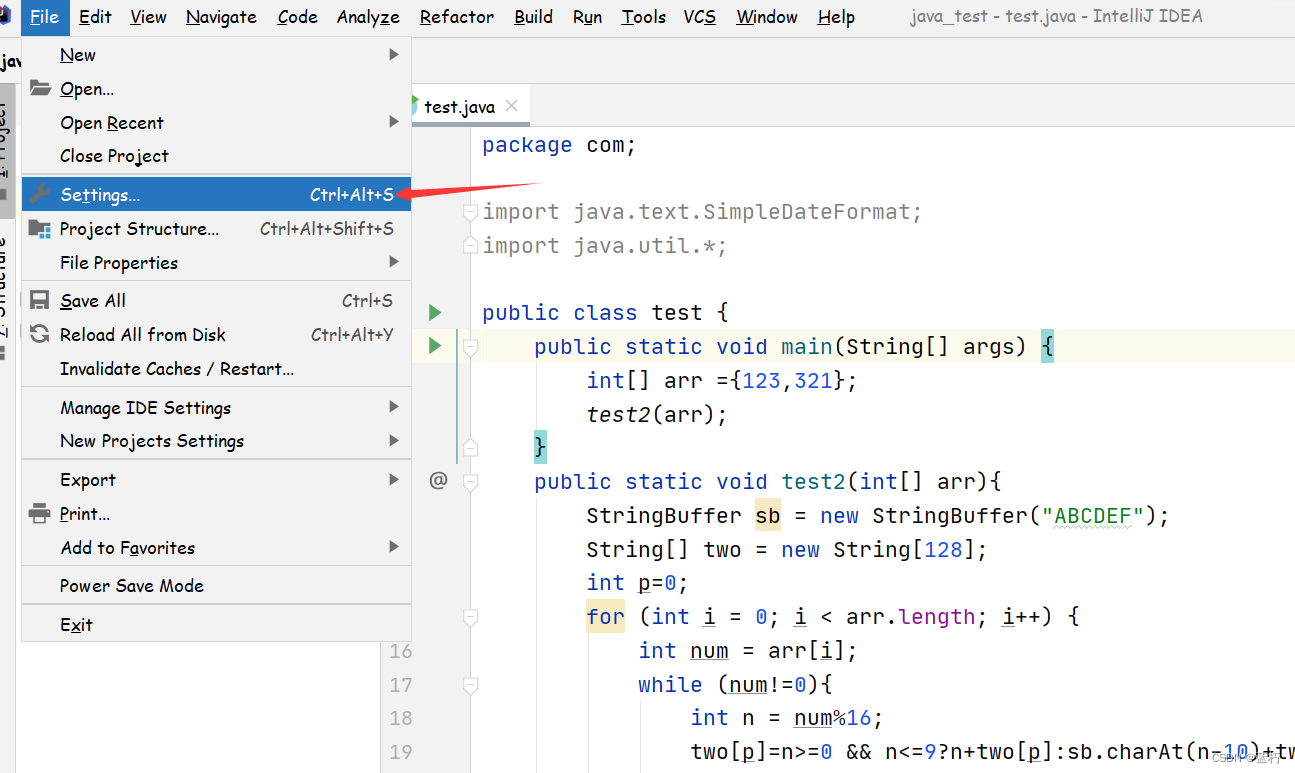The width and height of the screenshot is (1295, 773).
Task: Select Project Structure...
Action: tap(216, 229)
